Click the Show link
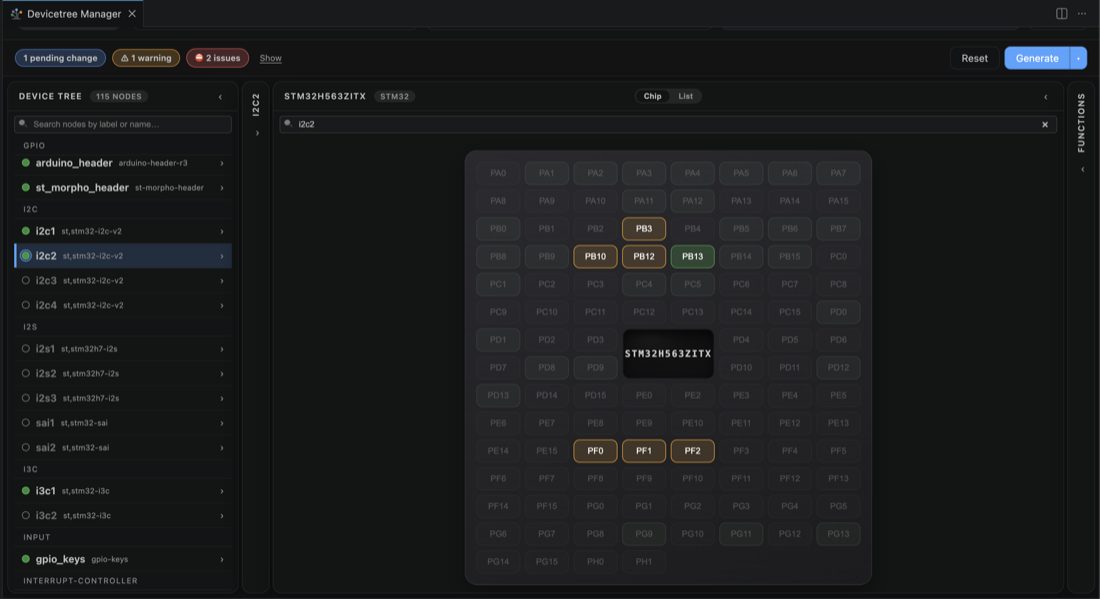Viewport: 1100px width, 599px height. 270,58
